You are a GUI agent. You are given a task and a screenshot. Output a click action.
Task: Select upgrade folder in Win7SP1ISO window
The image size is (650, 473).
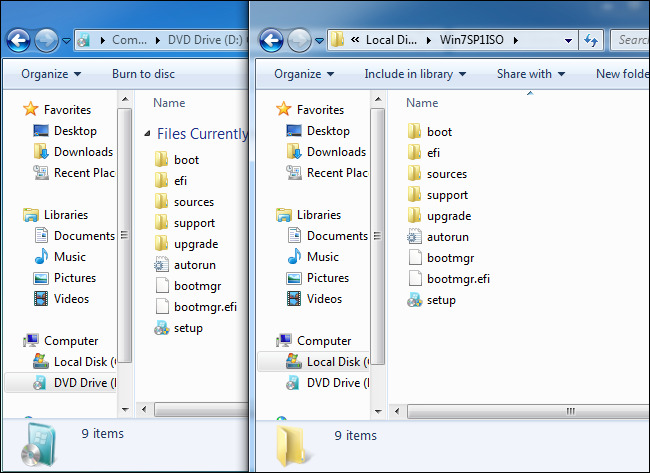(x=439, y=216)
